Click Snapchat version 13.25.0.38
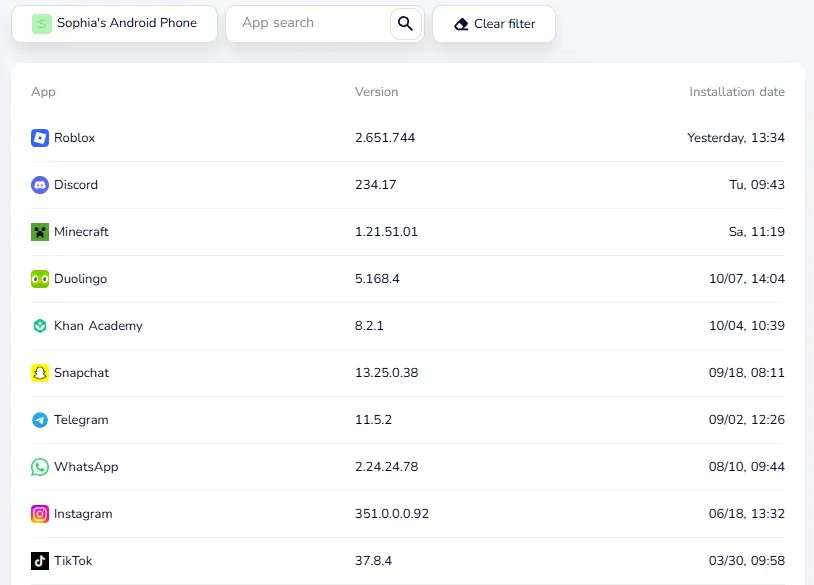Image resolution: width=814 pixels, height=585 pixels. [x=387, y=373]
